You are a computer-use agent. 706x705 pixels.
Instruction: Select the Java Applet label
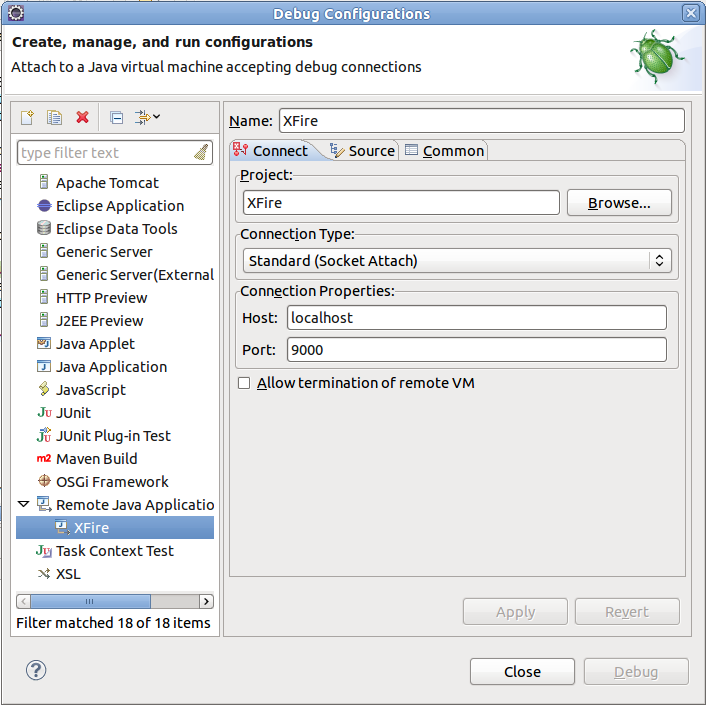(95, 344)
